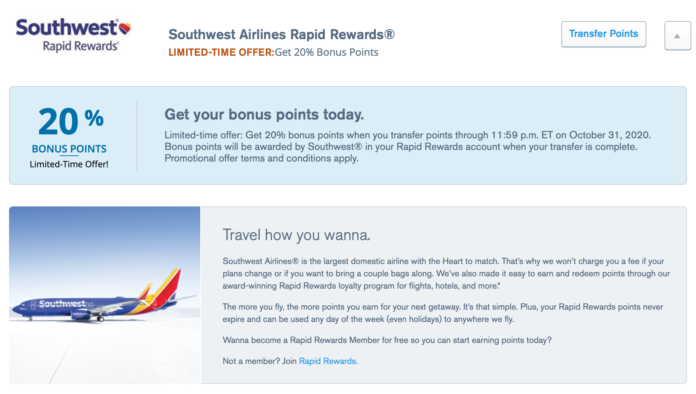The height and width of the screenshot is (394, 696).
Task: Click the Southwest Airlines Rapid Rewards® title
Action: pos(281,35)
